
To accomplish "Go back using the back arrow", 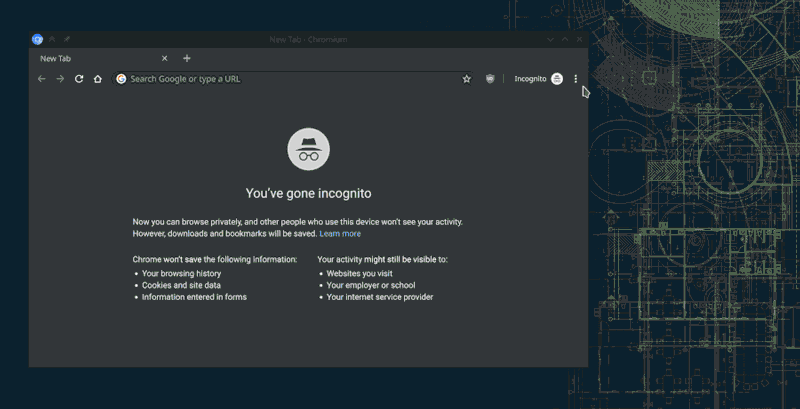I will [42, 79].
